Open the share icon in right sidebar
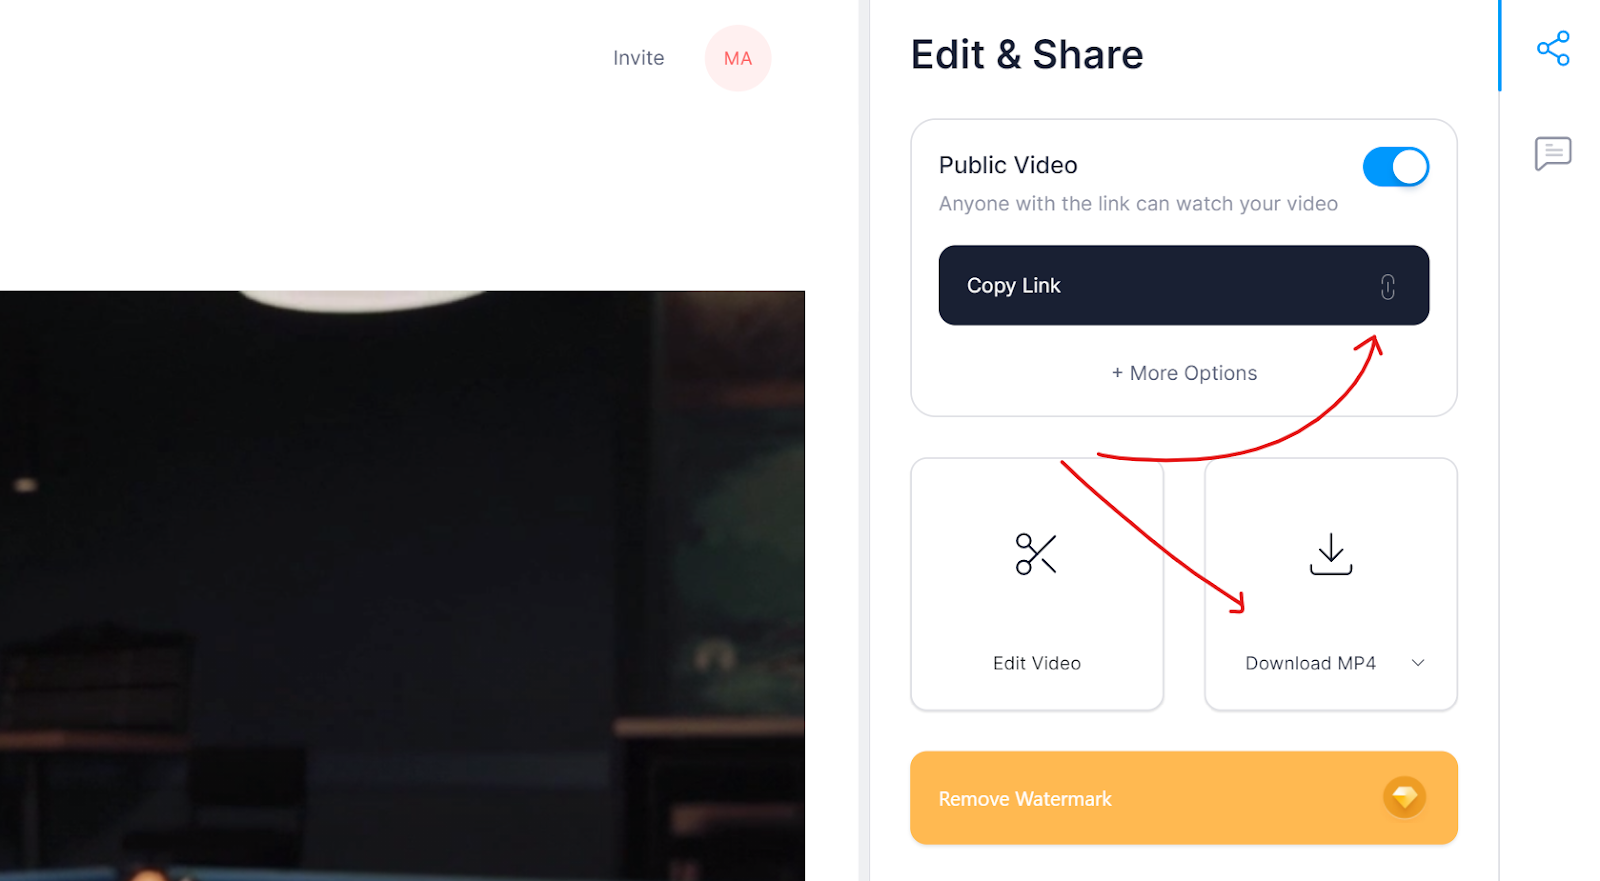Viewport: 1600px width, 881px height. pyautogui.click(x=1553, y=48)
